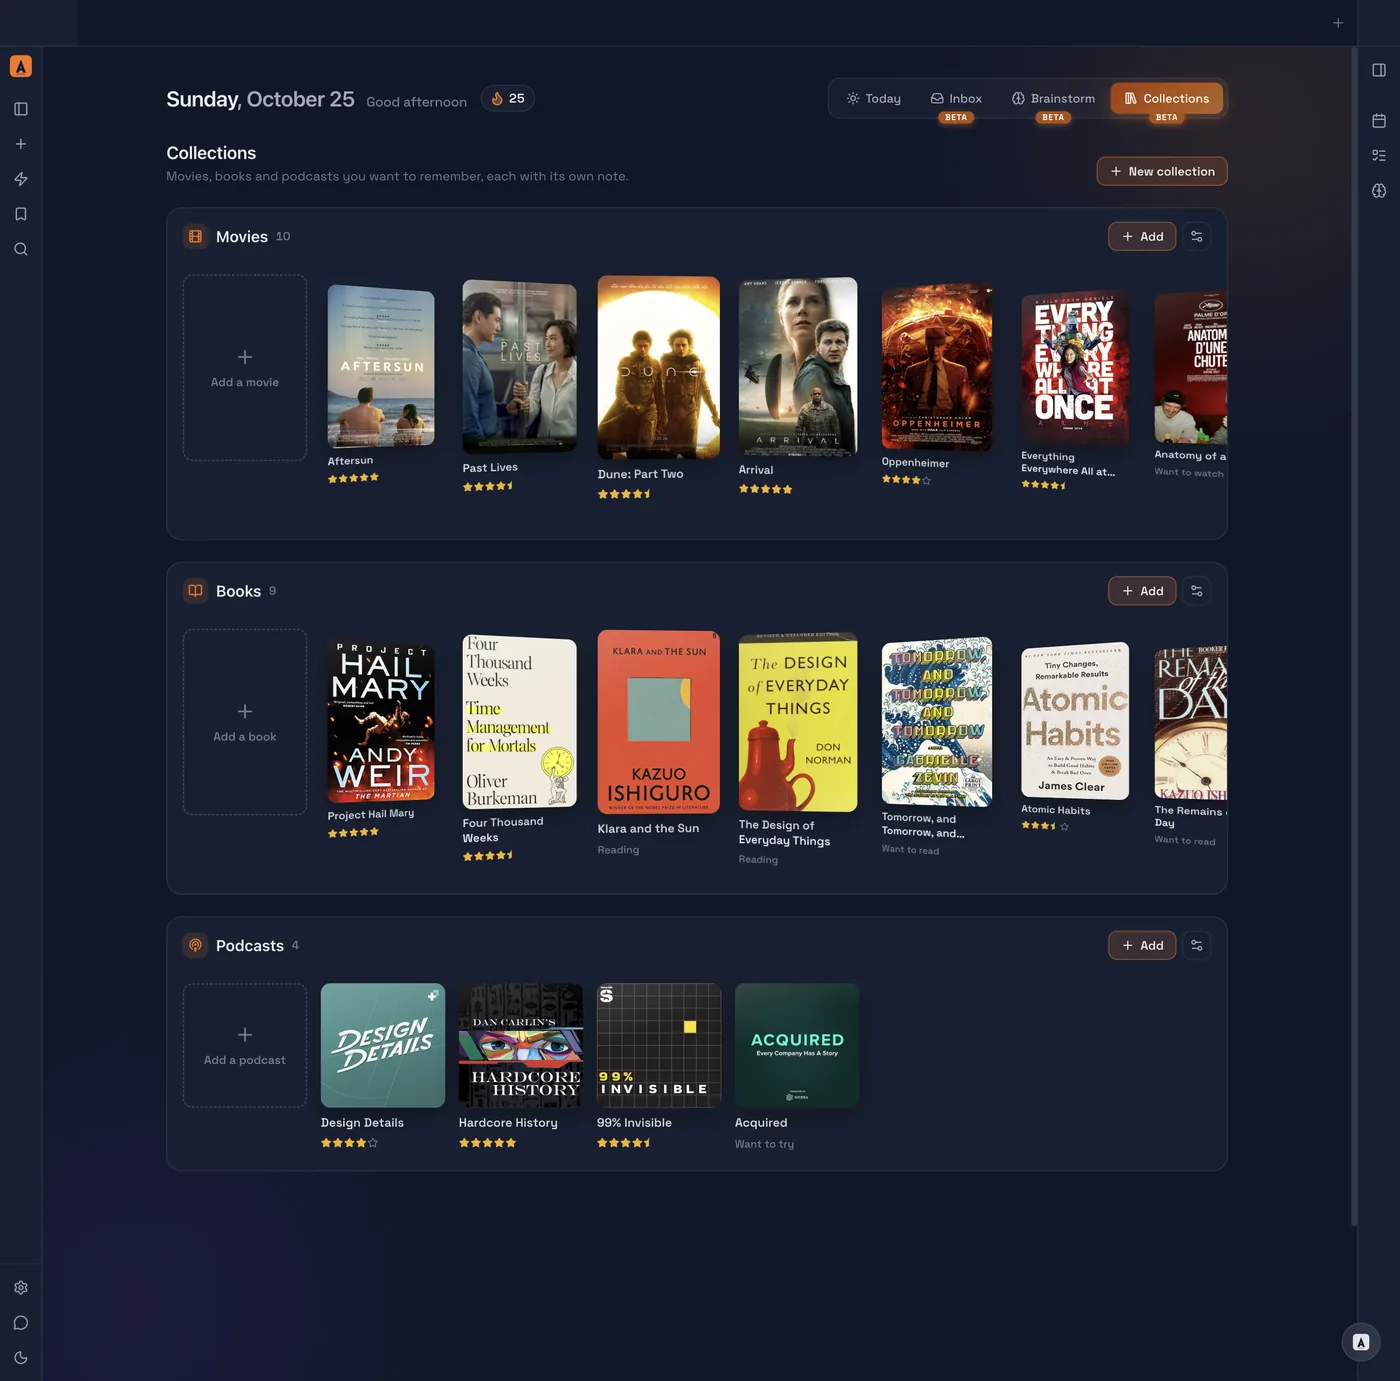Viewport: 1400px width, 1381px height.
Task: Switch to the Today tab
Action: (x=874, y=99)
